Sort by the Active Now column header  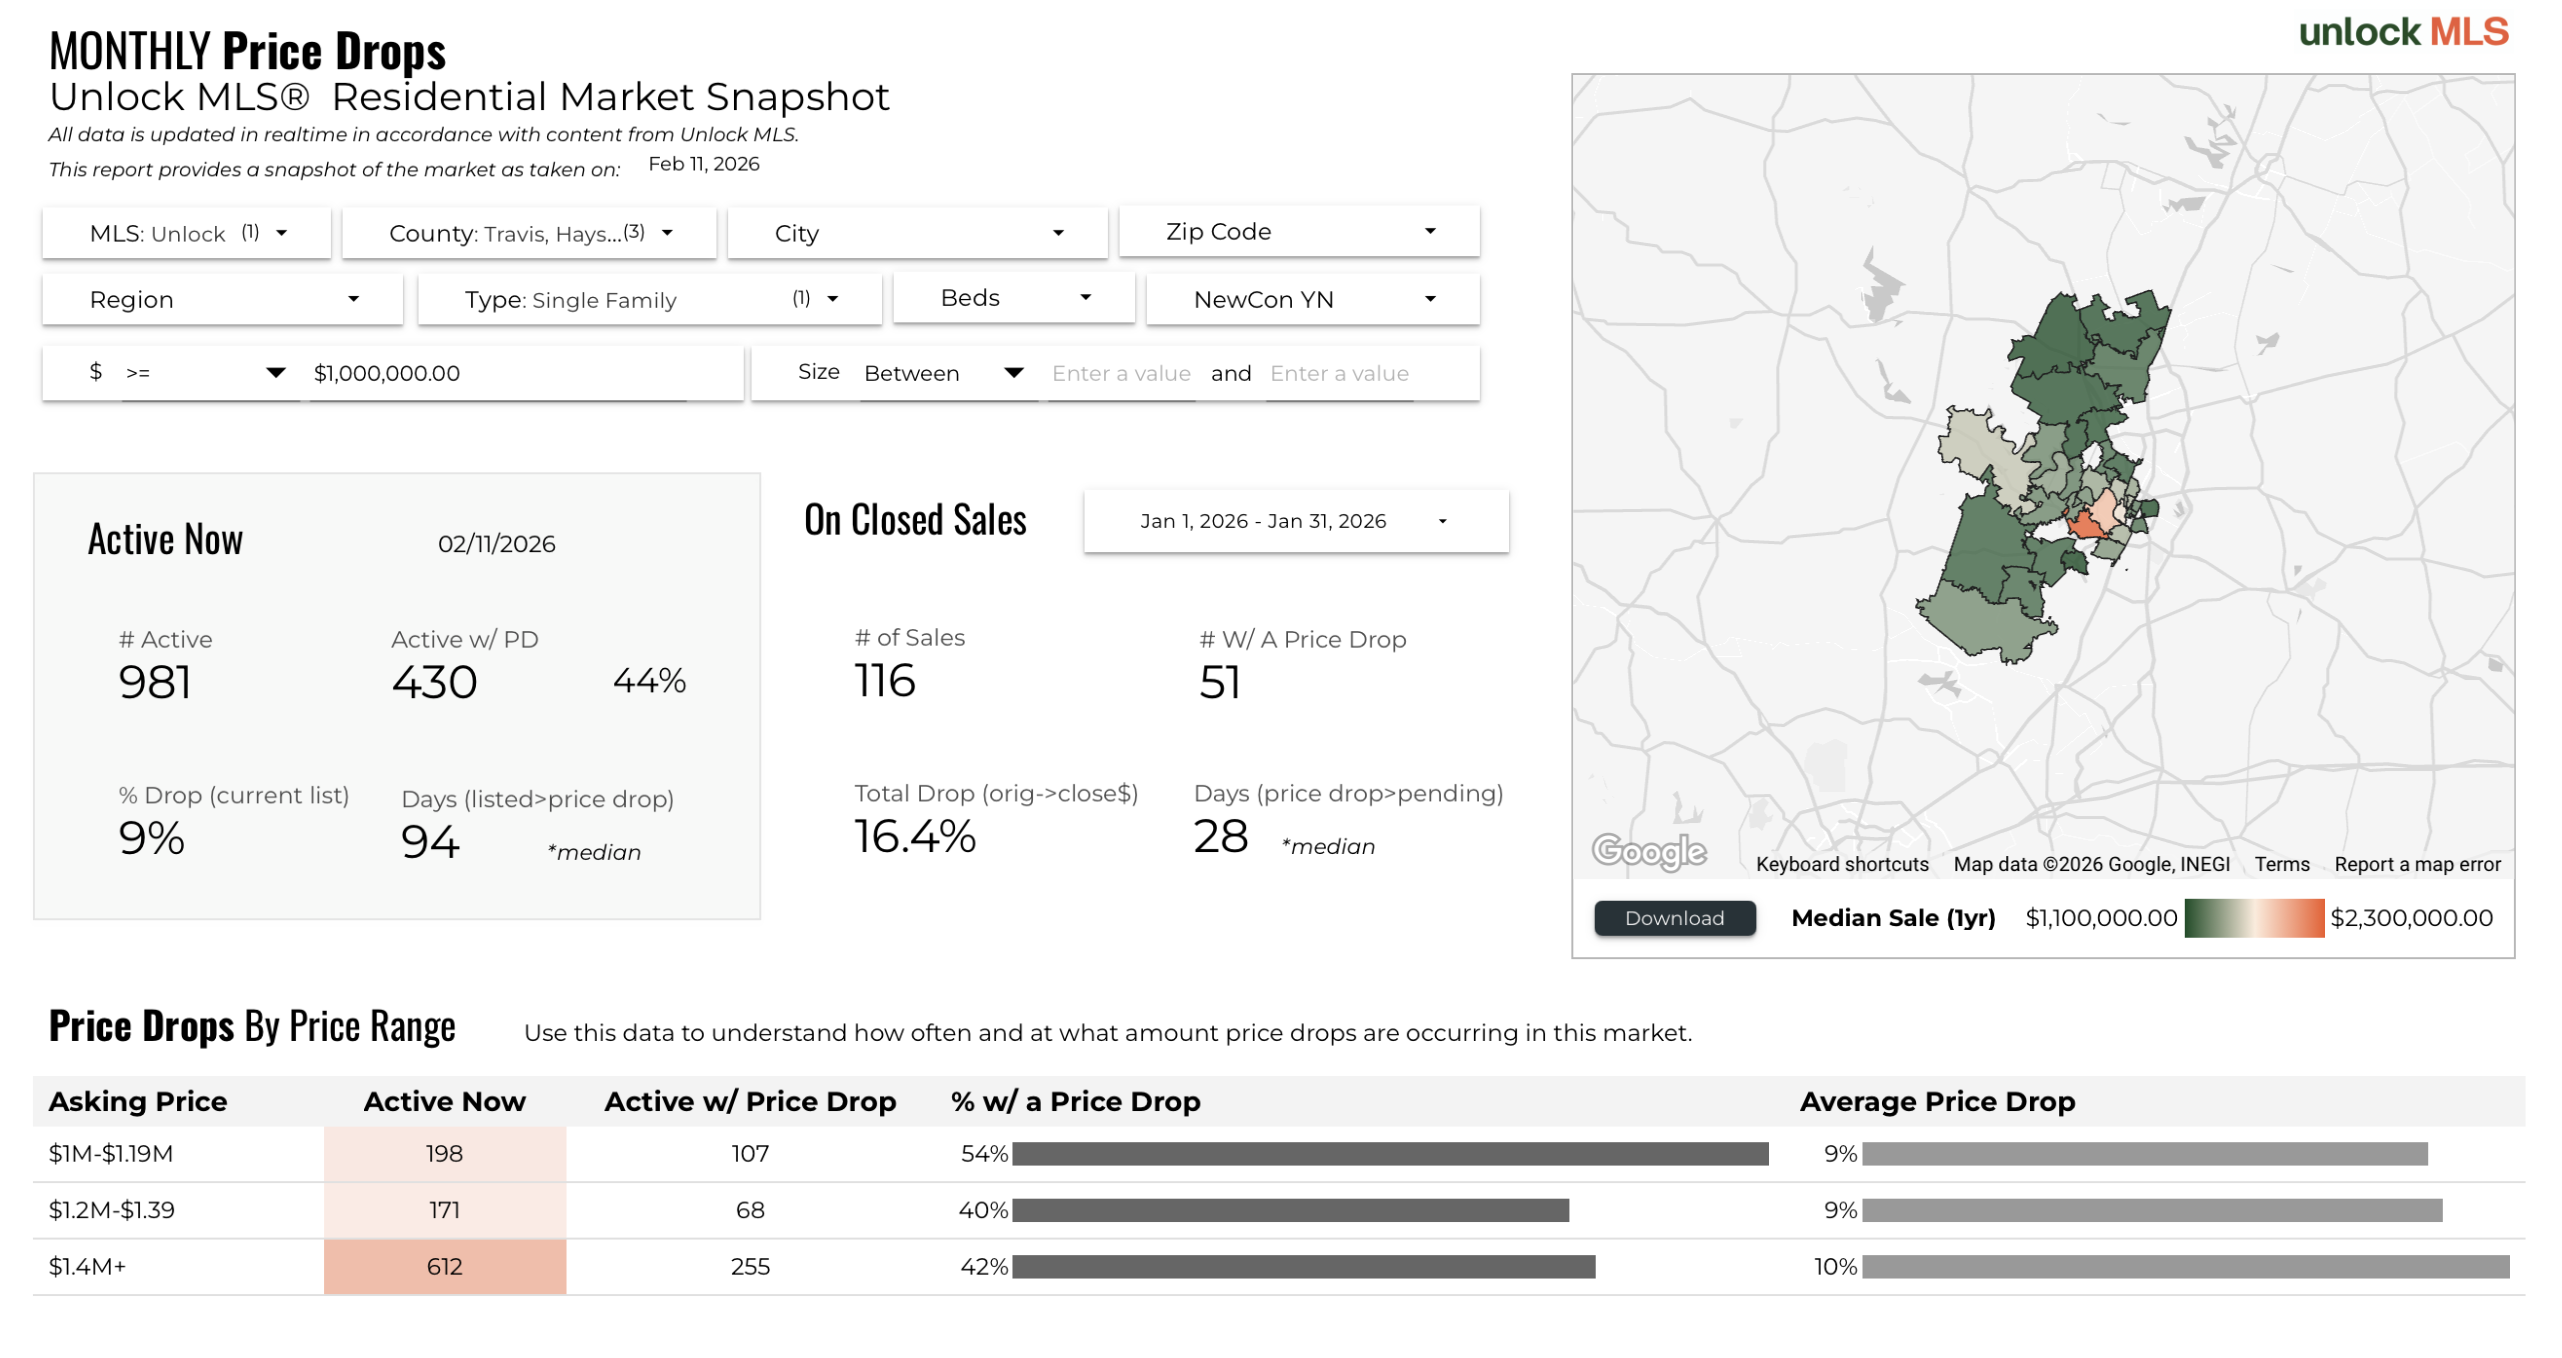(x=444, y=1101)
